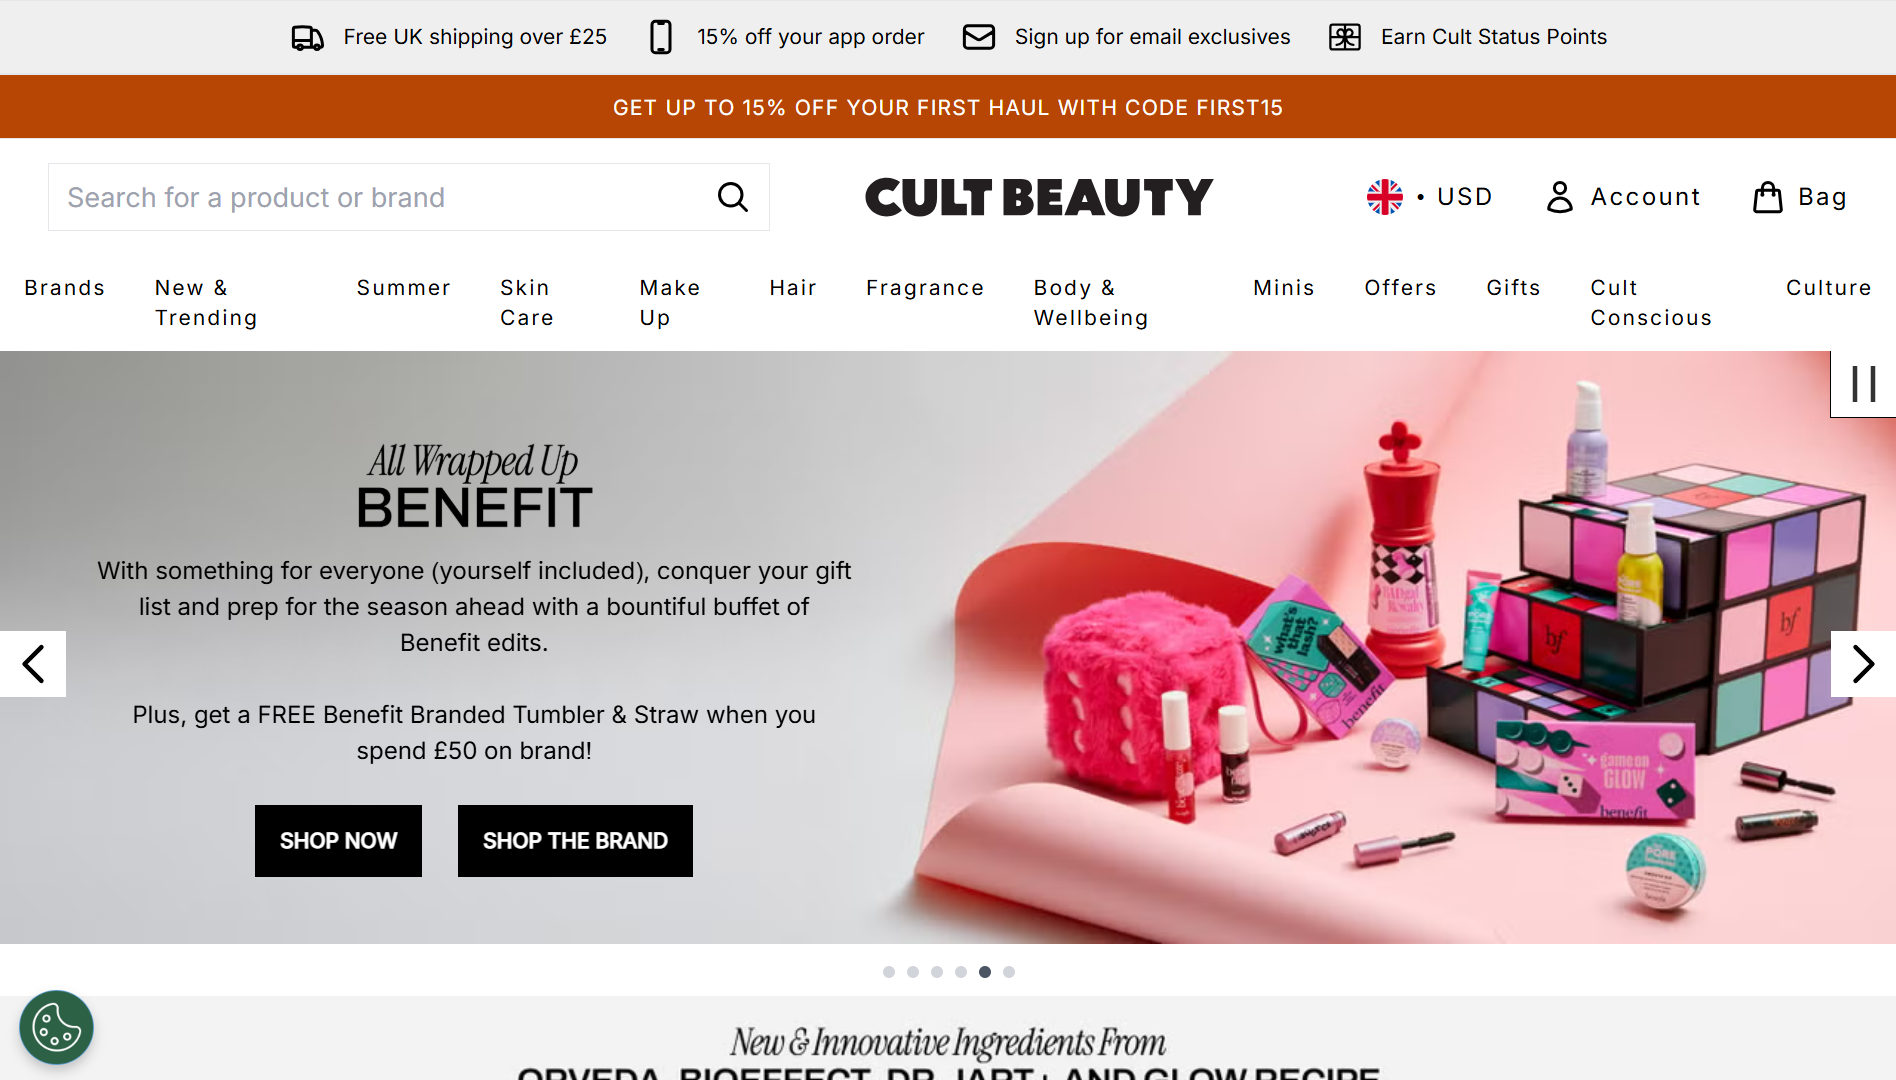Click the delivery truck shipping icon

[x=307, y=37]
